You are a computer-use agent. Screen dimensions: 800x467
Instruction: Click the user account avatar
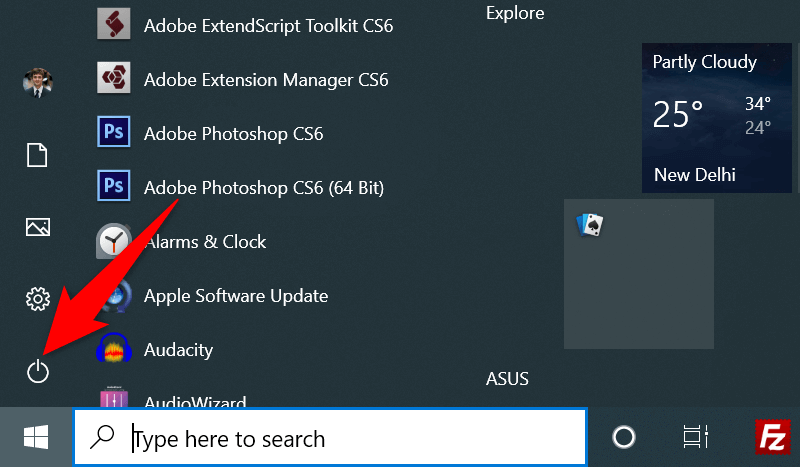coord(38,83)
